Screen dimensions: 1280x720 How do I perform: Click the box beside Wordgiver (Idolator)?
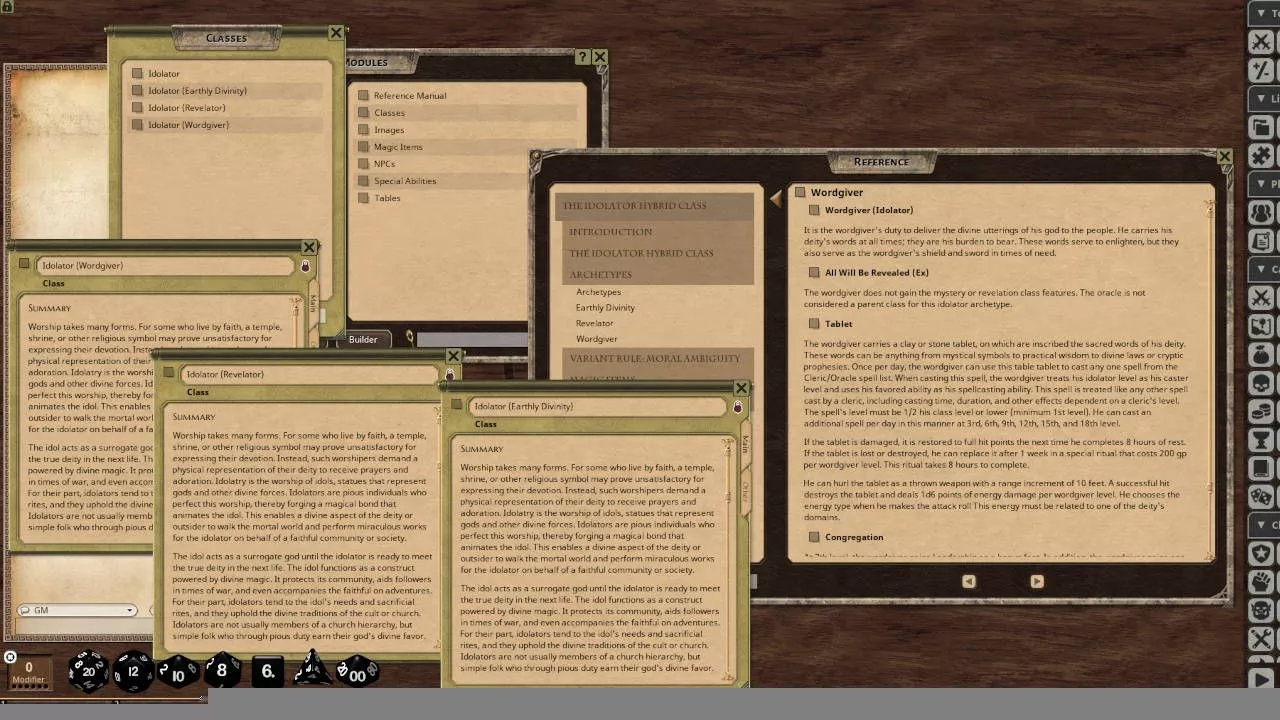[x=814, y=210]
